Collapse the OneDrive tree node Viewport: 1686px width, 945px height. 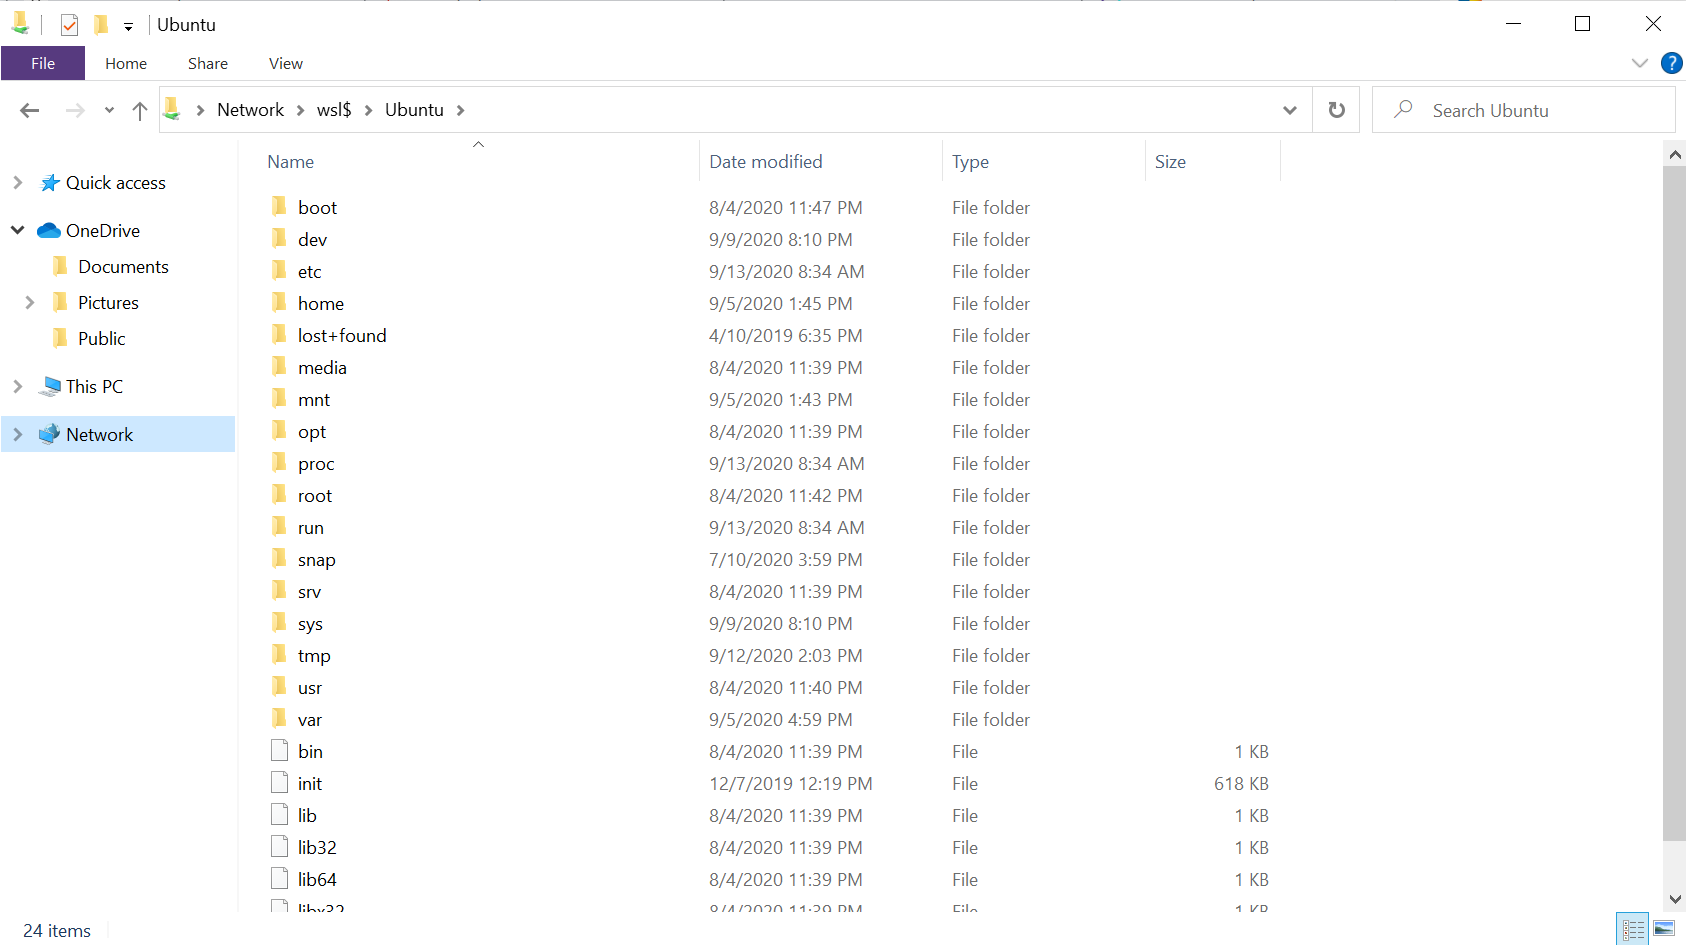coord(17,231)
